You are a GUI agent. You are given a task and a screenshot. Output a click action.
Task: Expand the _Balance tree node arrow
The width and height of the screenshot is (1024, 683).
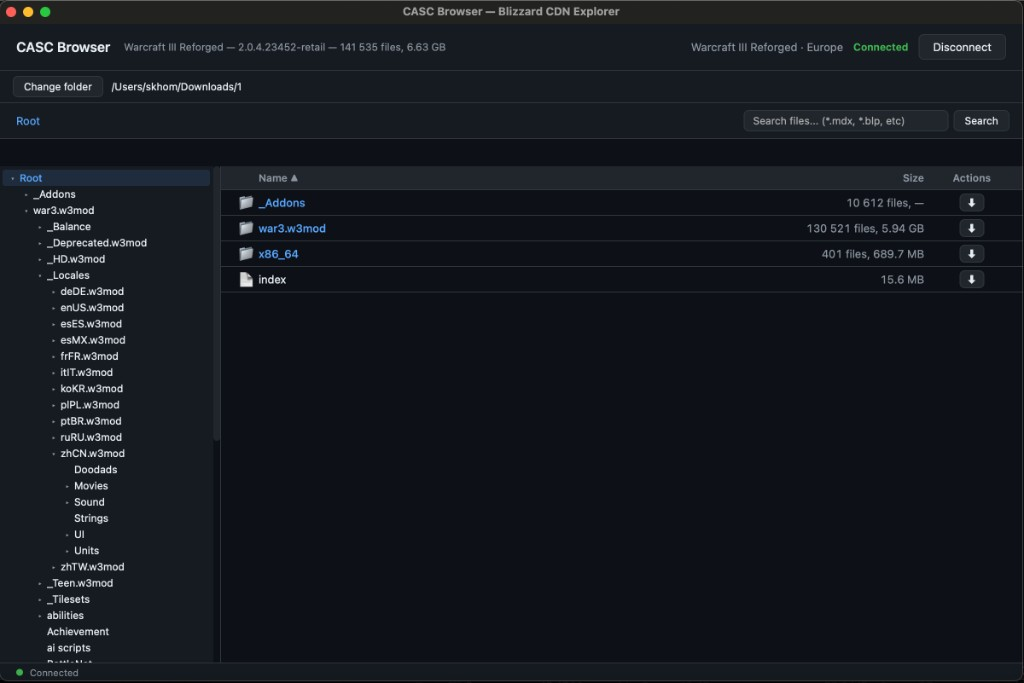point(40,227)
